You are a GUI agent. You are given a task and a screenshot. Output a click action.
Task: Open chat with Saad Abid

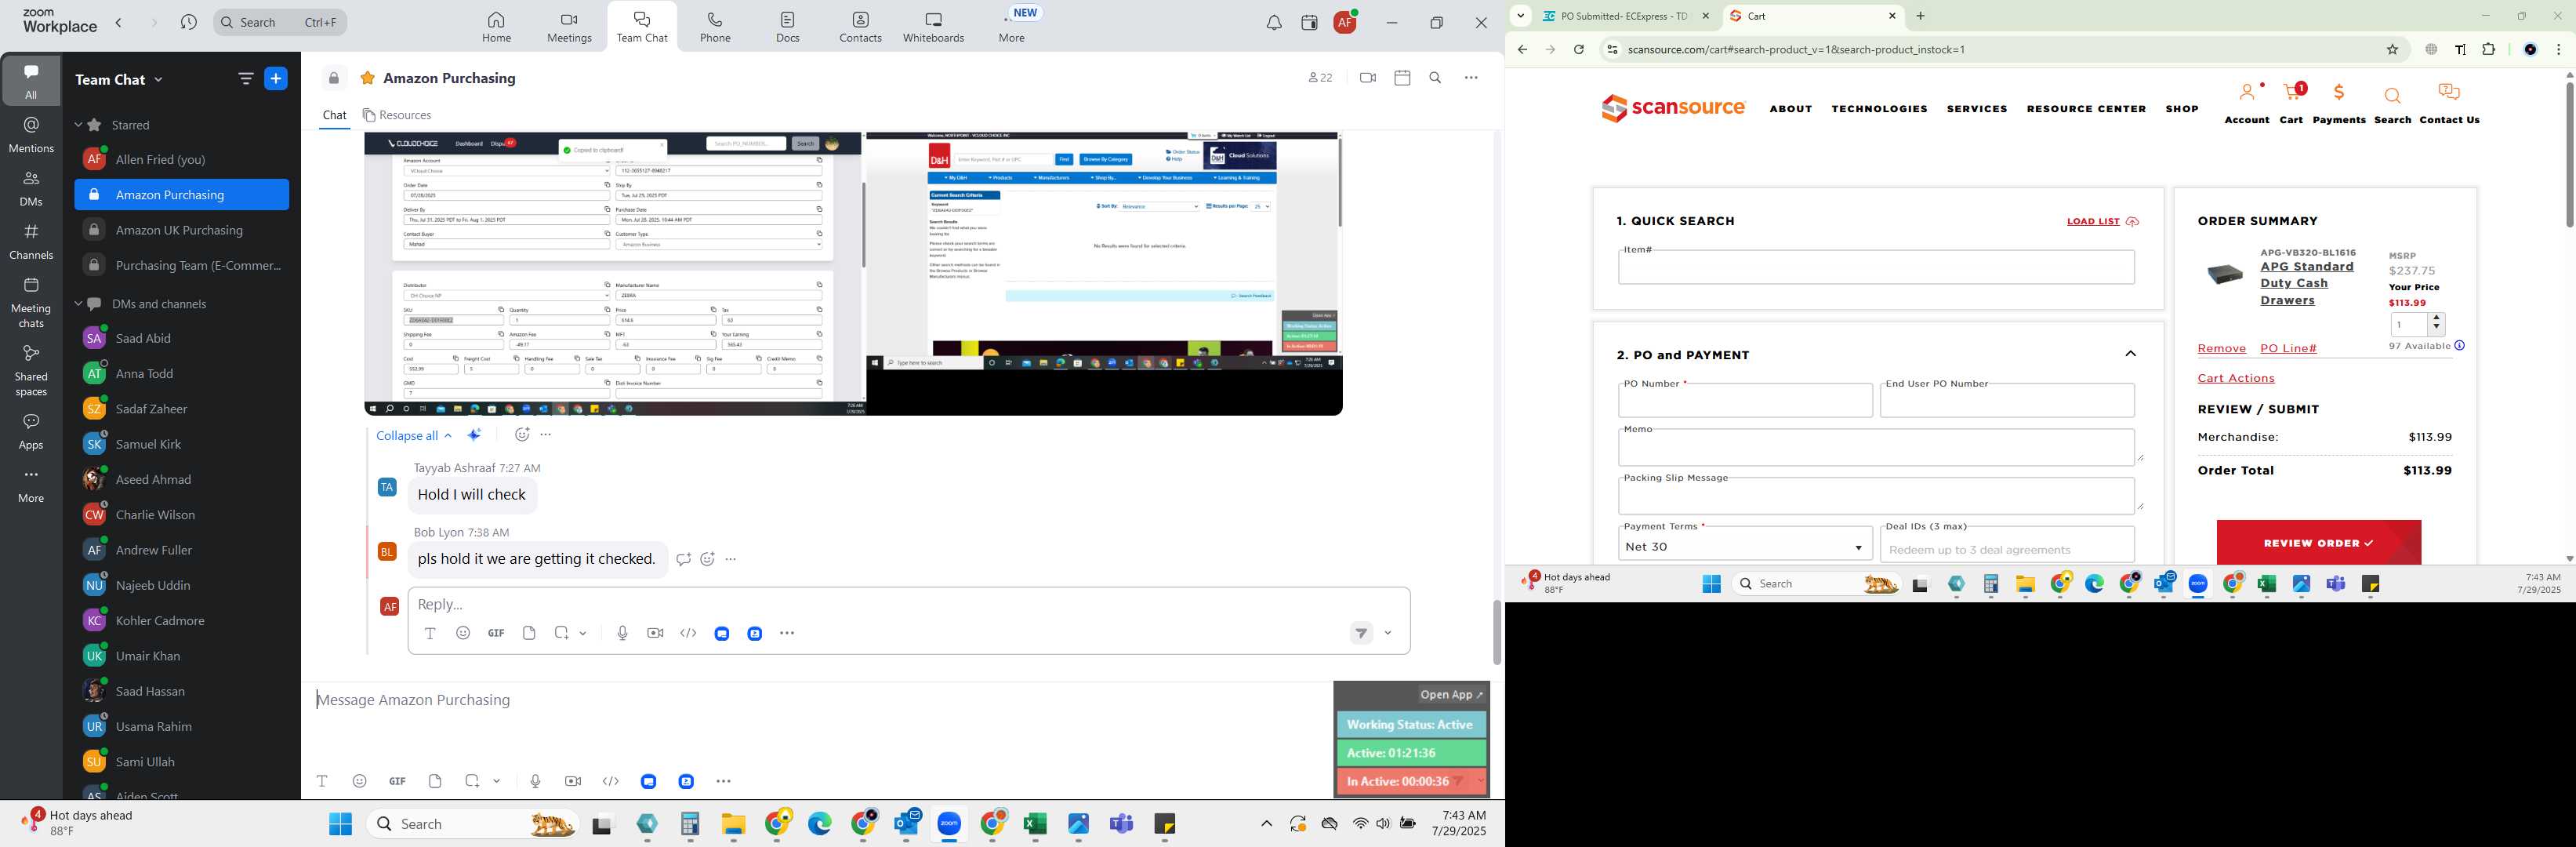coord(182,338)
